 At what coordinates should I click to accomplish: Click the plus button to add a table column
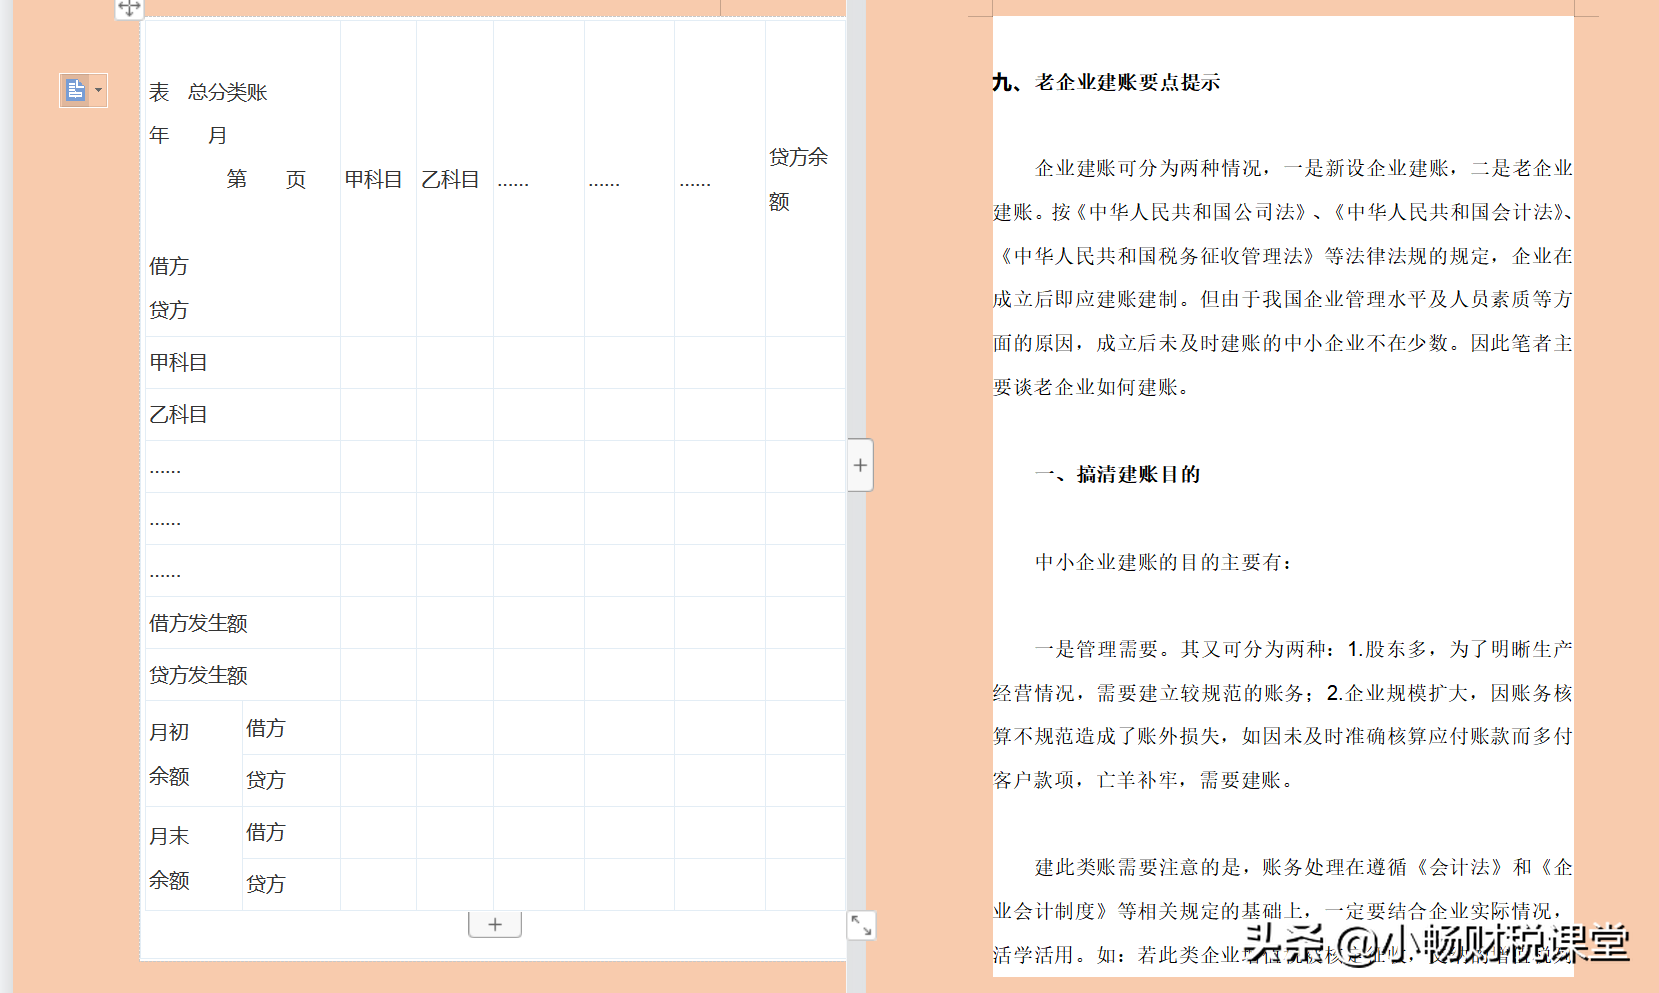coord(859,464)
